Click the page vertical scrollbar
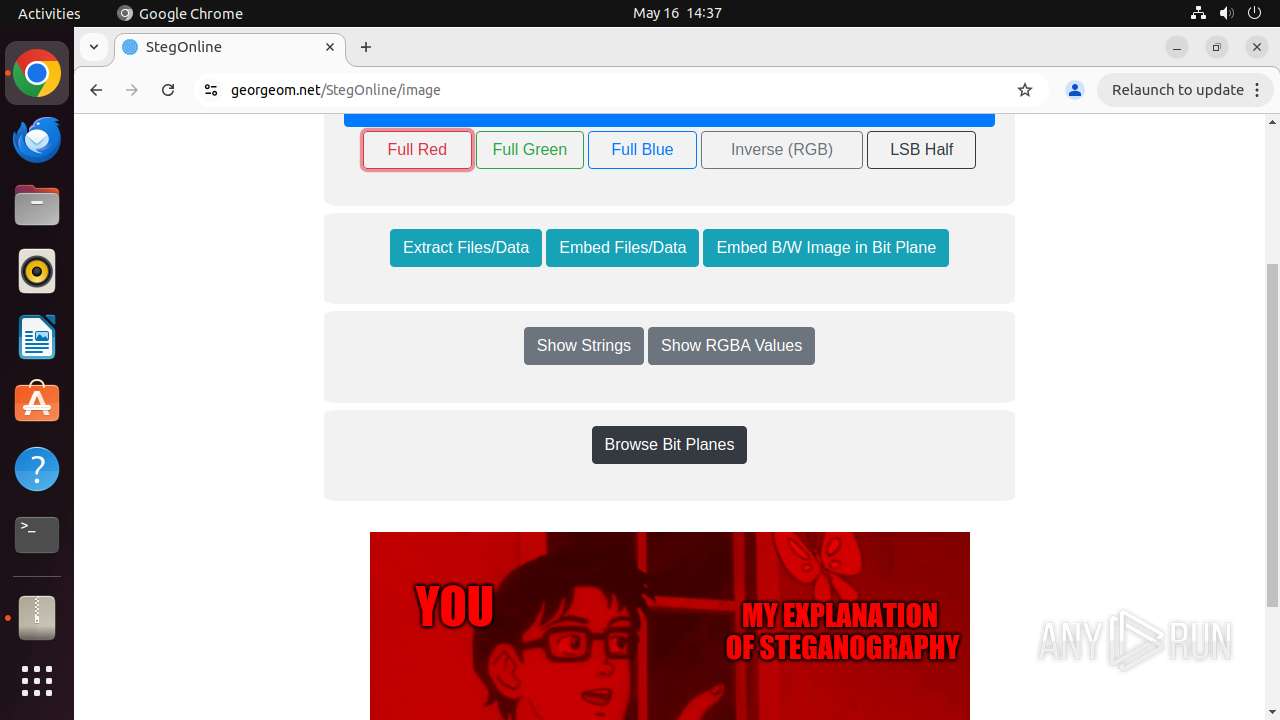This screenshot has width=1280, height=720. 1272,435
